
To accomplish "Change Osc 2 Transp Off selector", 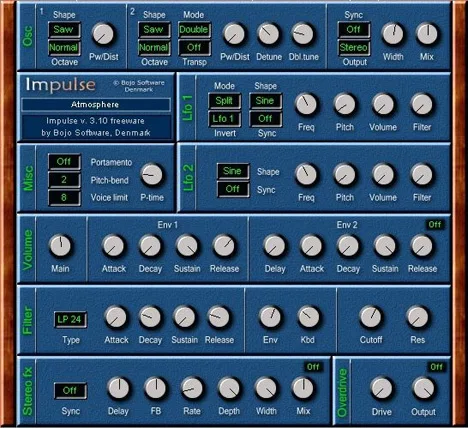I will point(194,48).
